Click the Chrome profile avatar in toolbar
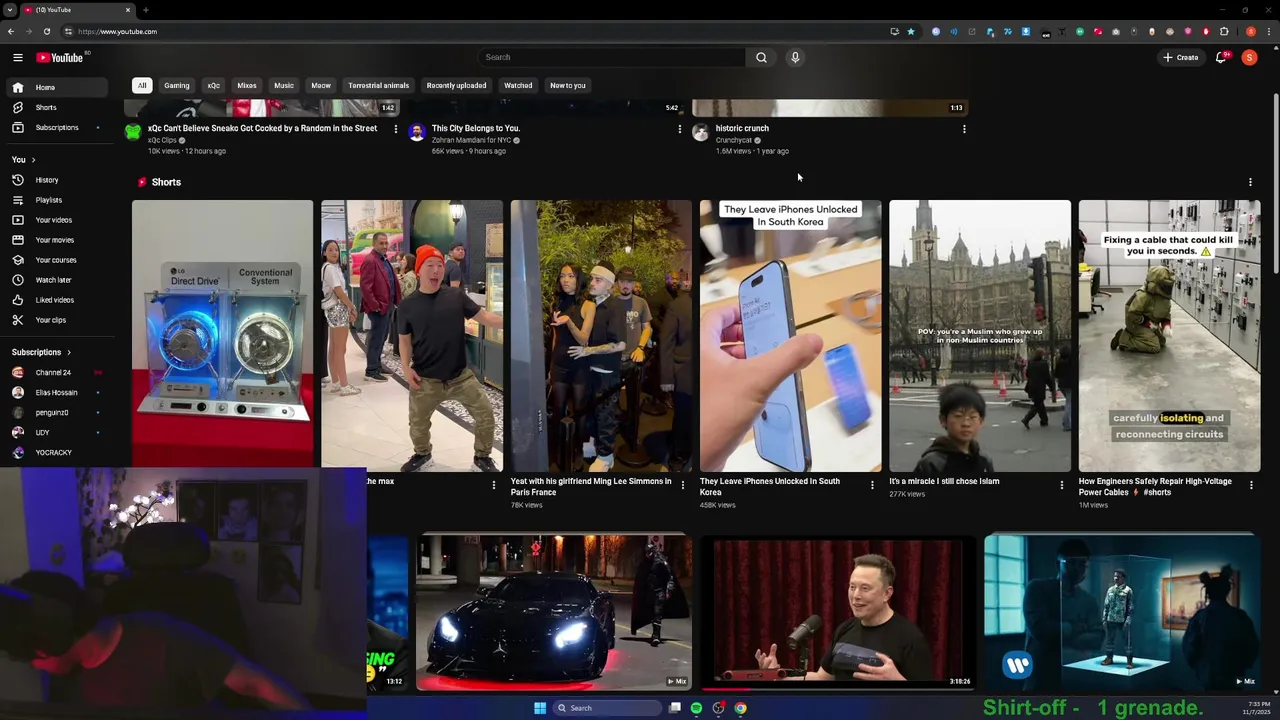This screenshot has width=1280, height=720. click(x=1250, y=31)
